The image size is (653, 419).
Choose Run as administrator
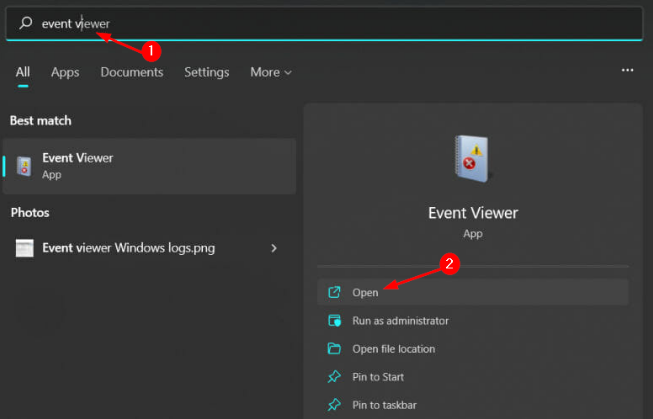coord(400,321)
